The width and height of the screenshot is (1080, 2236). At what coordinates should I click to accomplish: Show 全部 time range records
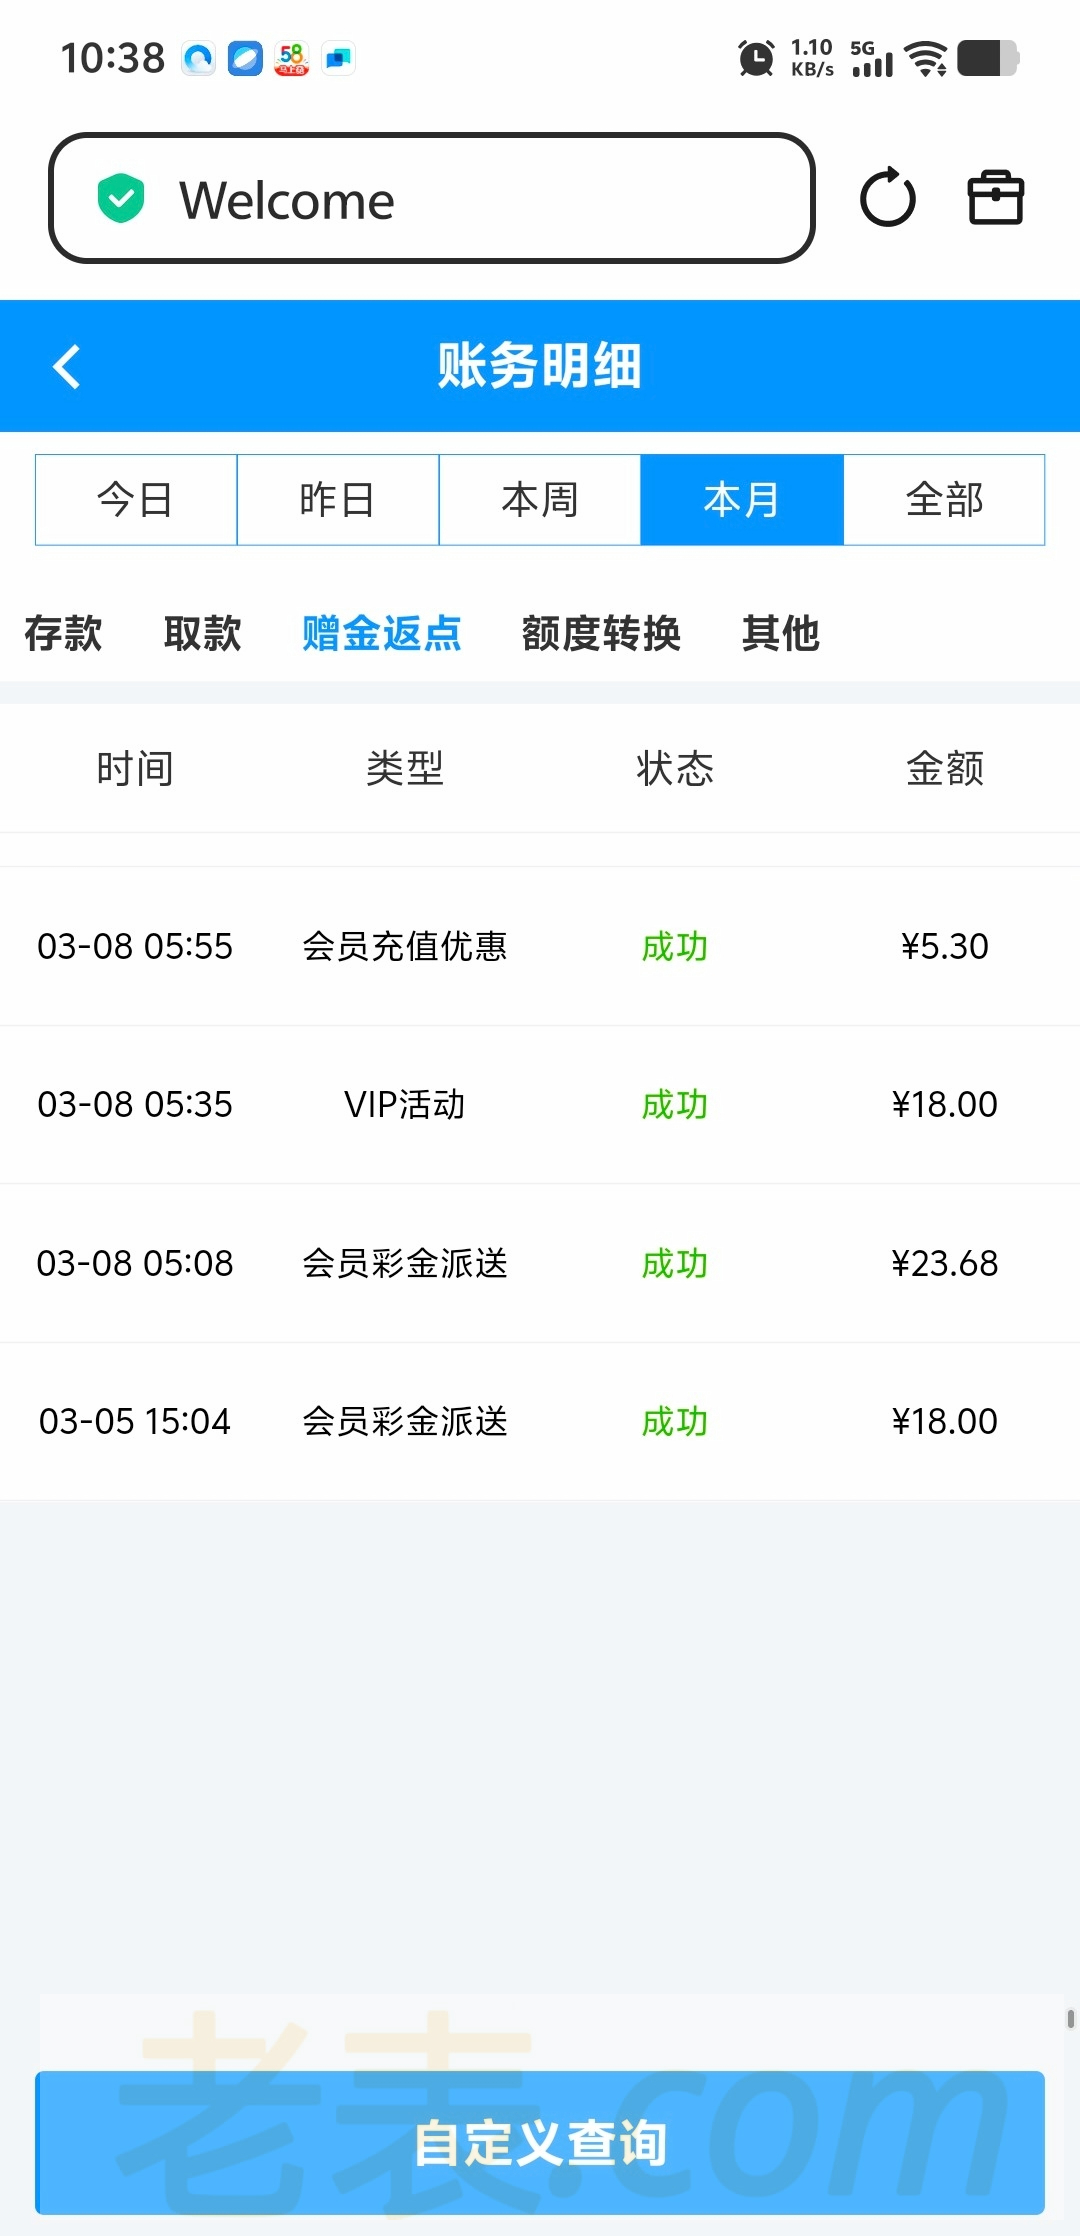point(944,500)
